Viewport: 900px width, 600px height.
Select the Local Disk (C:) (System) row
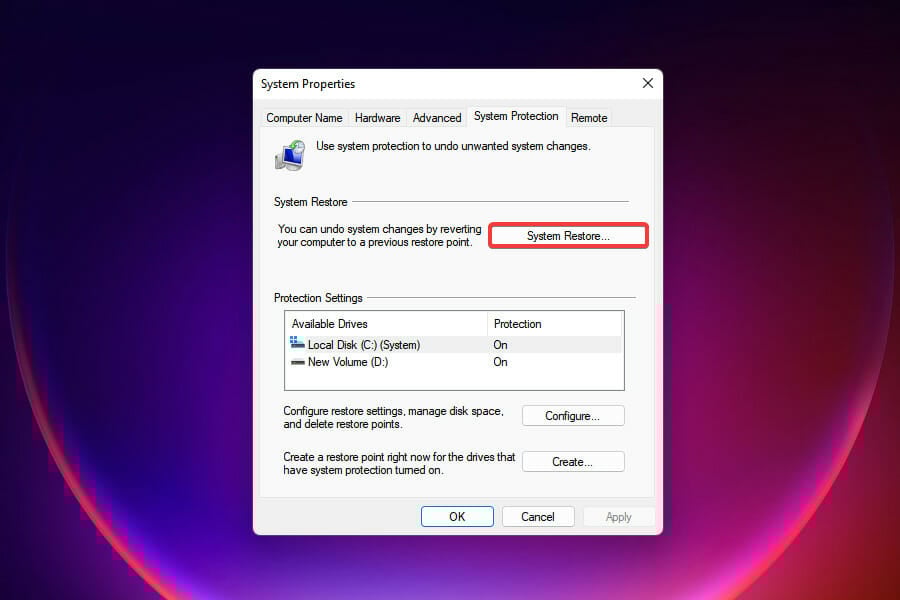click(x=454, y=344)
